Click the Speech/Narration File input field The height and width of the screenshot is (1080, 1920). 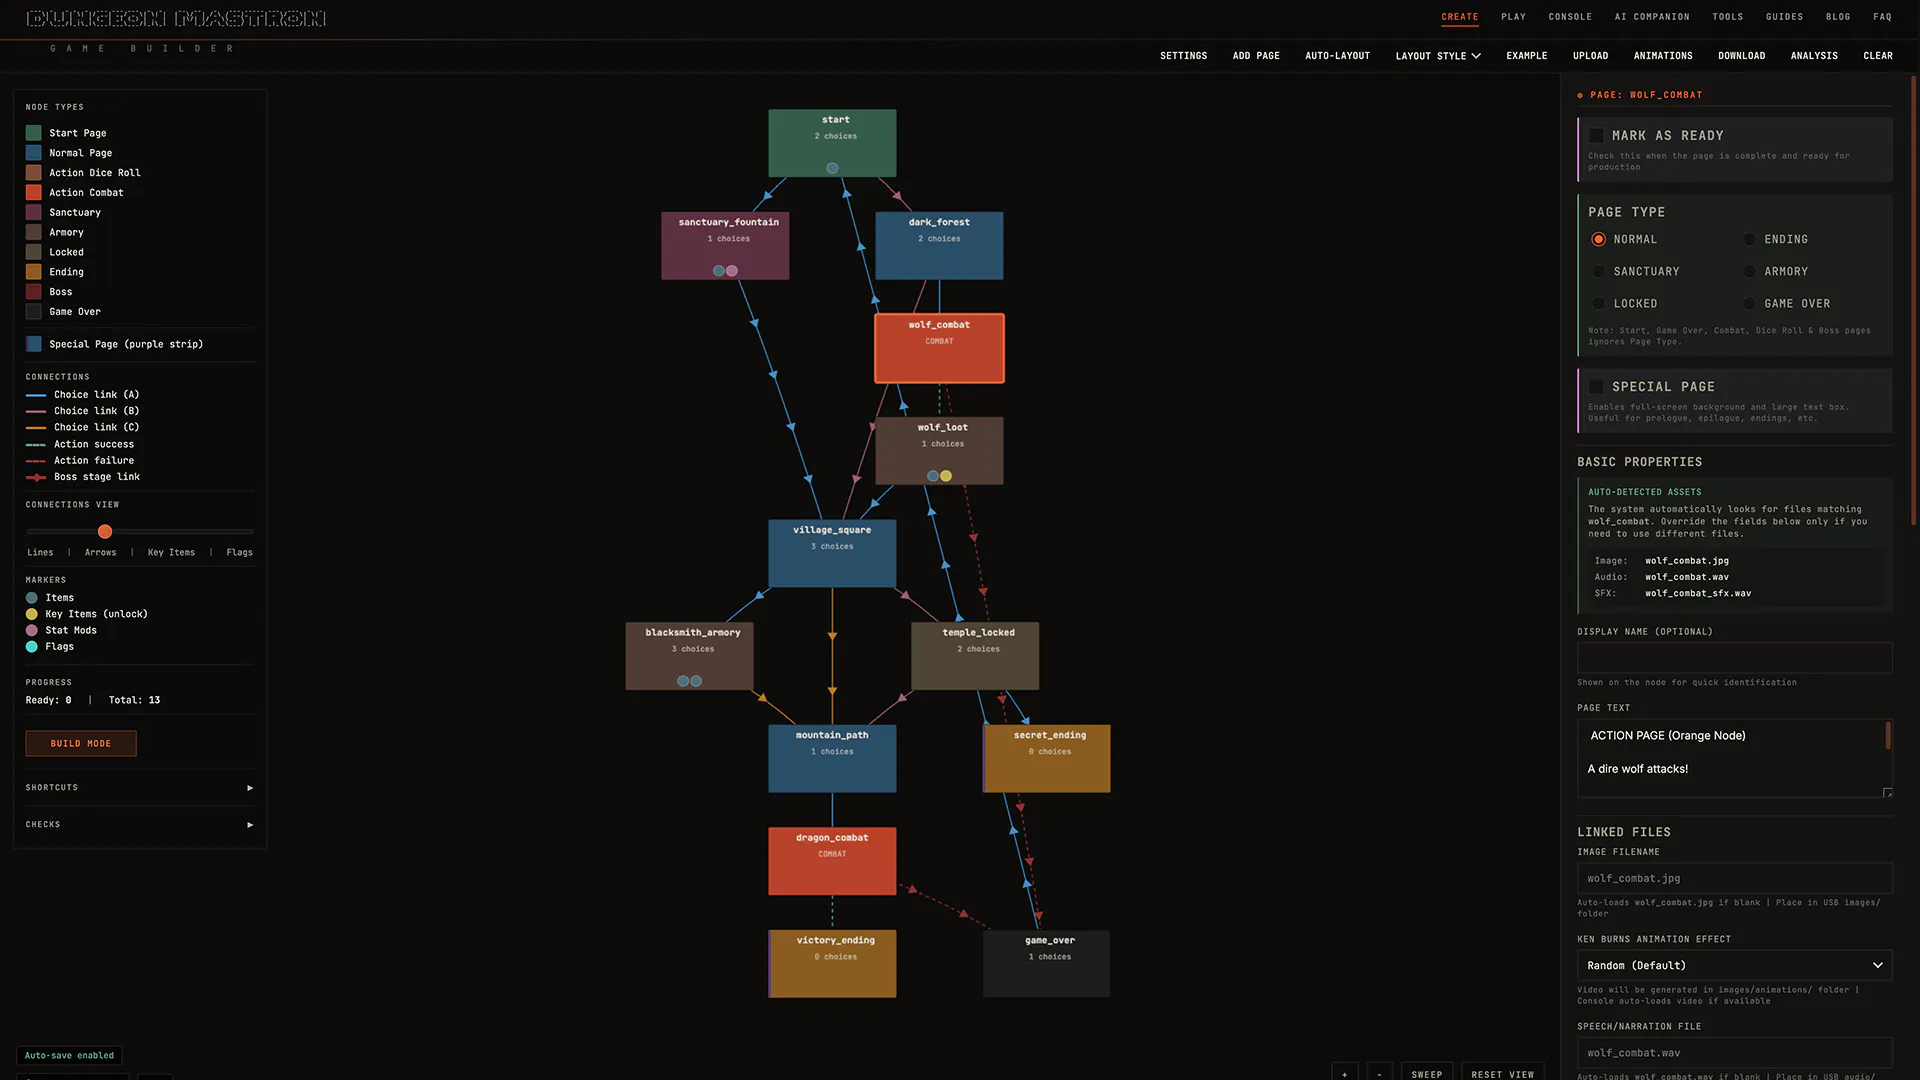point(1734,1053)
